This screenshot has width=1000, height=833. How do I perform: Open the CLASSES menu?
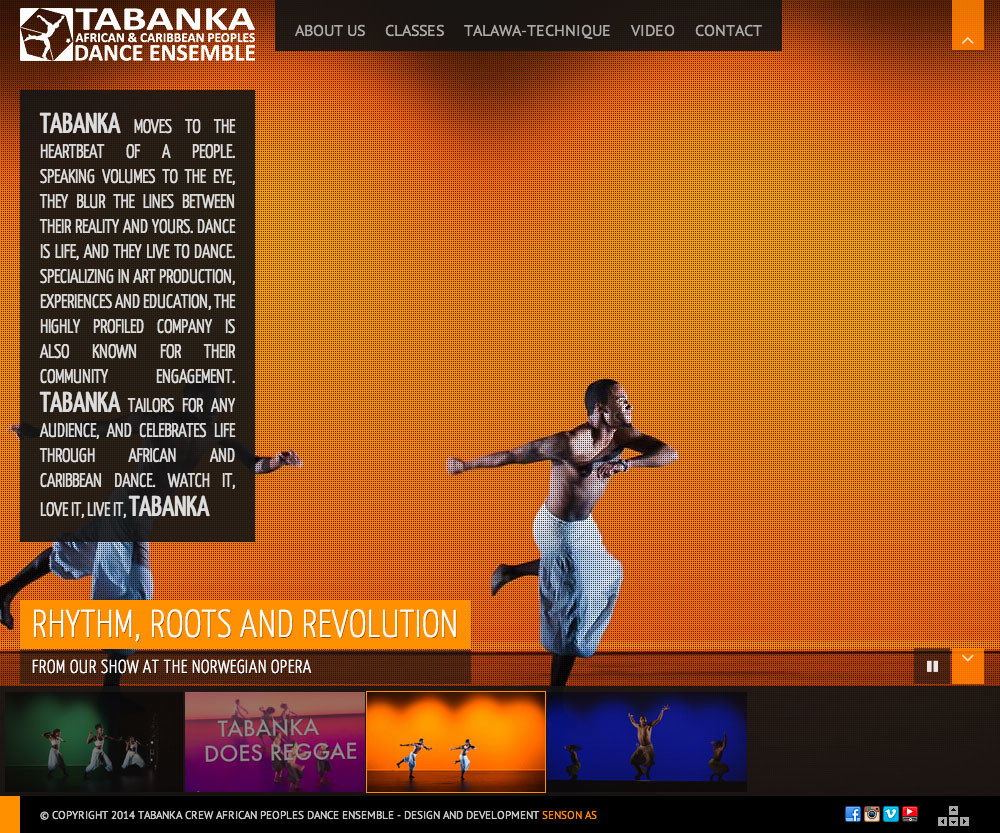tap(414, 31)
